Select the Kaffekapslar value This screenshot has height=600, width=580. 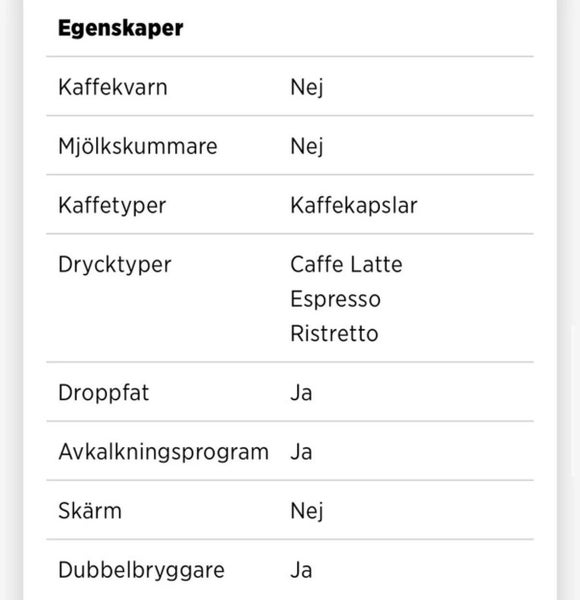[x=354, y=206]
